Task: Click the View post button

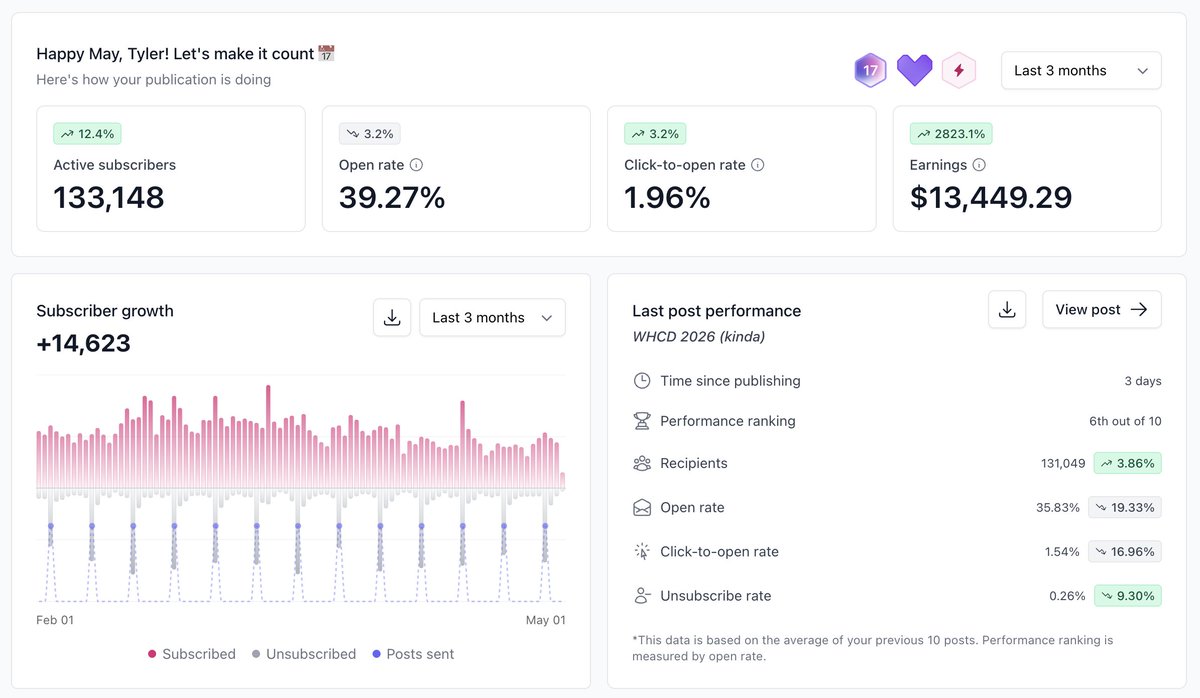Action: (x=1102, y=310)
